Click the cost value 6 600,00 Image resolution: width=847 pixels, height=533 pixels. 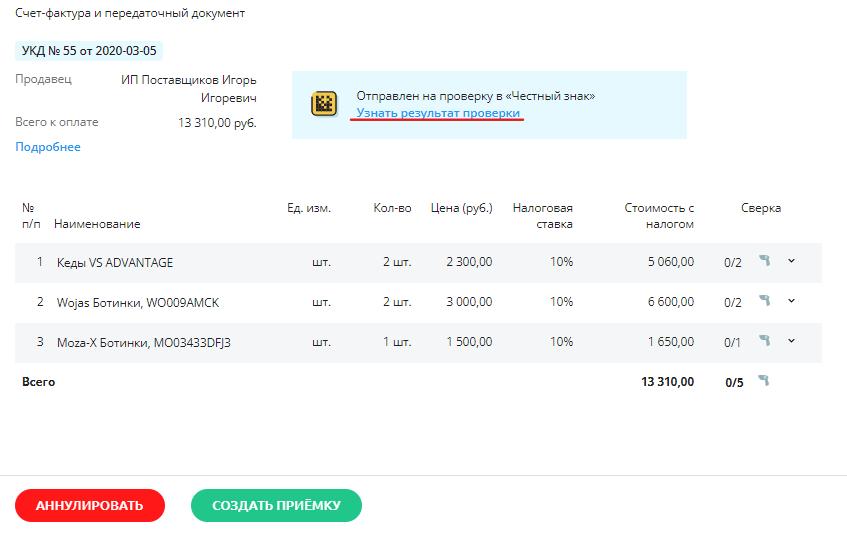(671, 302)
